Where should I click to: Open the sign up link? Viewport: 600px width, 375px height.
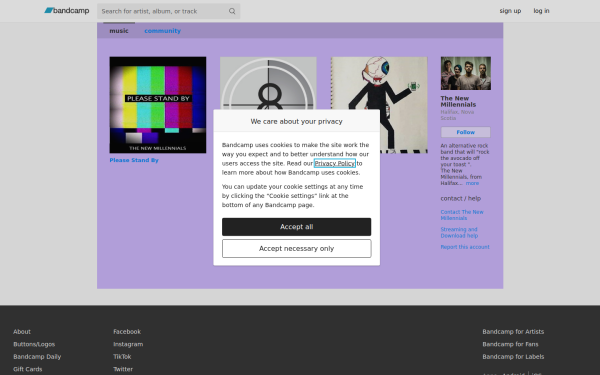tap(510, 11)
